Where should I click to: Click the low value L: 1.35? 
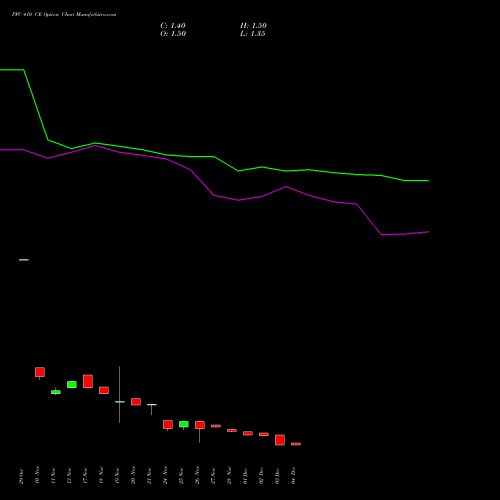[253, 34]
